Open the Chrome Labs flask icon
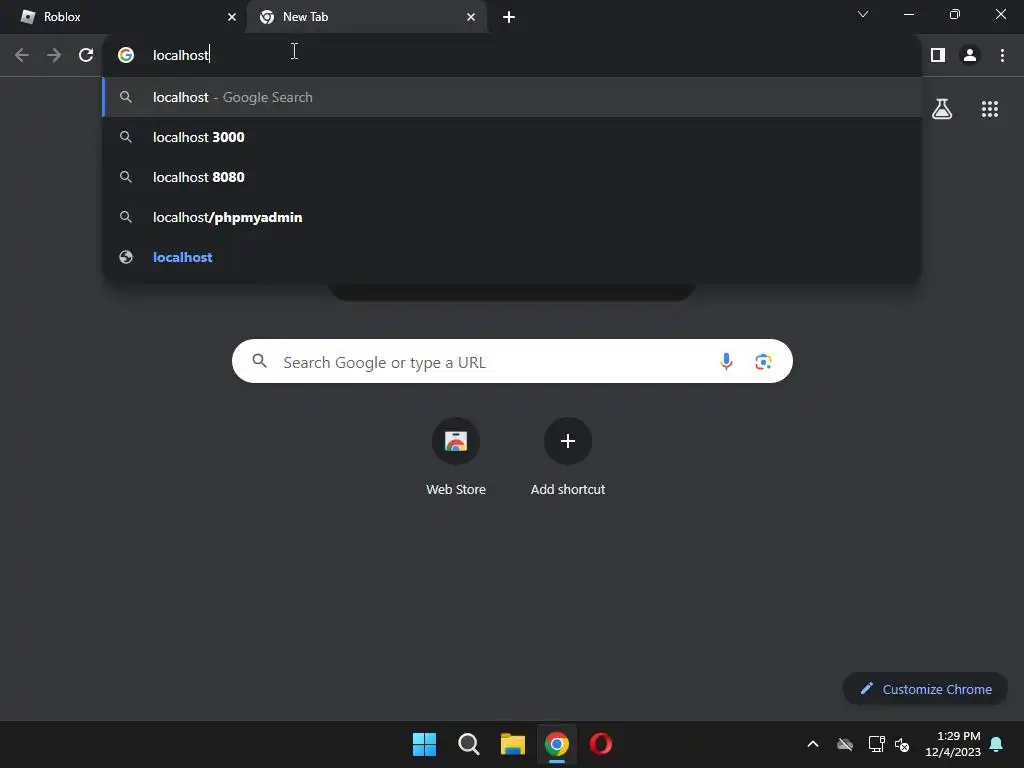The height and width of the screenshot is (768, 1024). click(942, 109)
